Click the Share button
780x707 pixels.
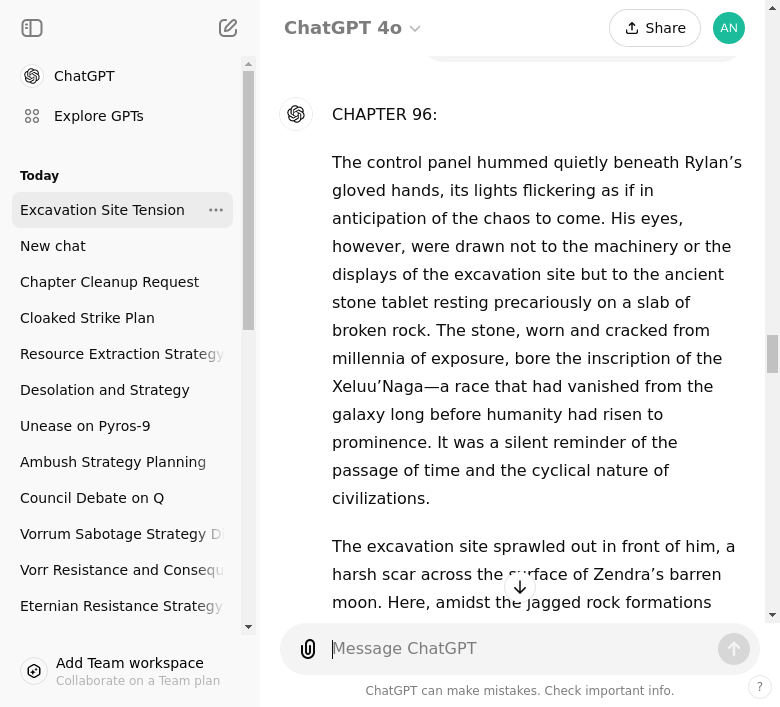point(654,28)
